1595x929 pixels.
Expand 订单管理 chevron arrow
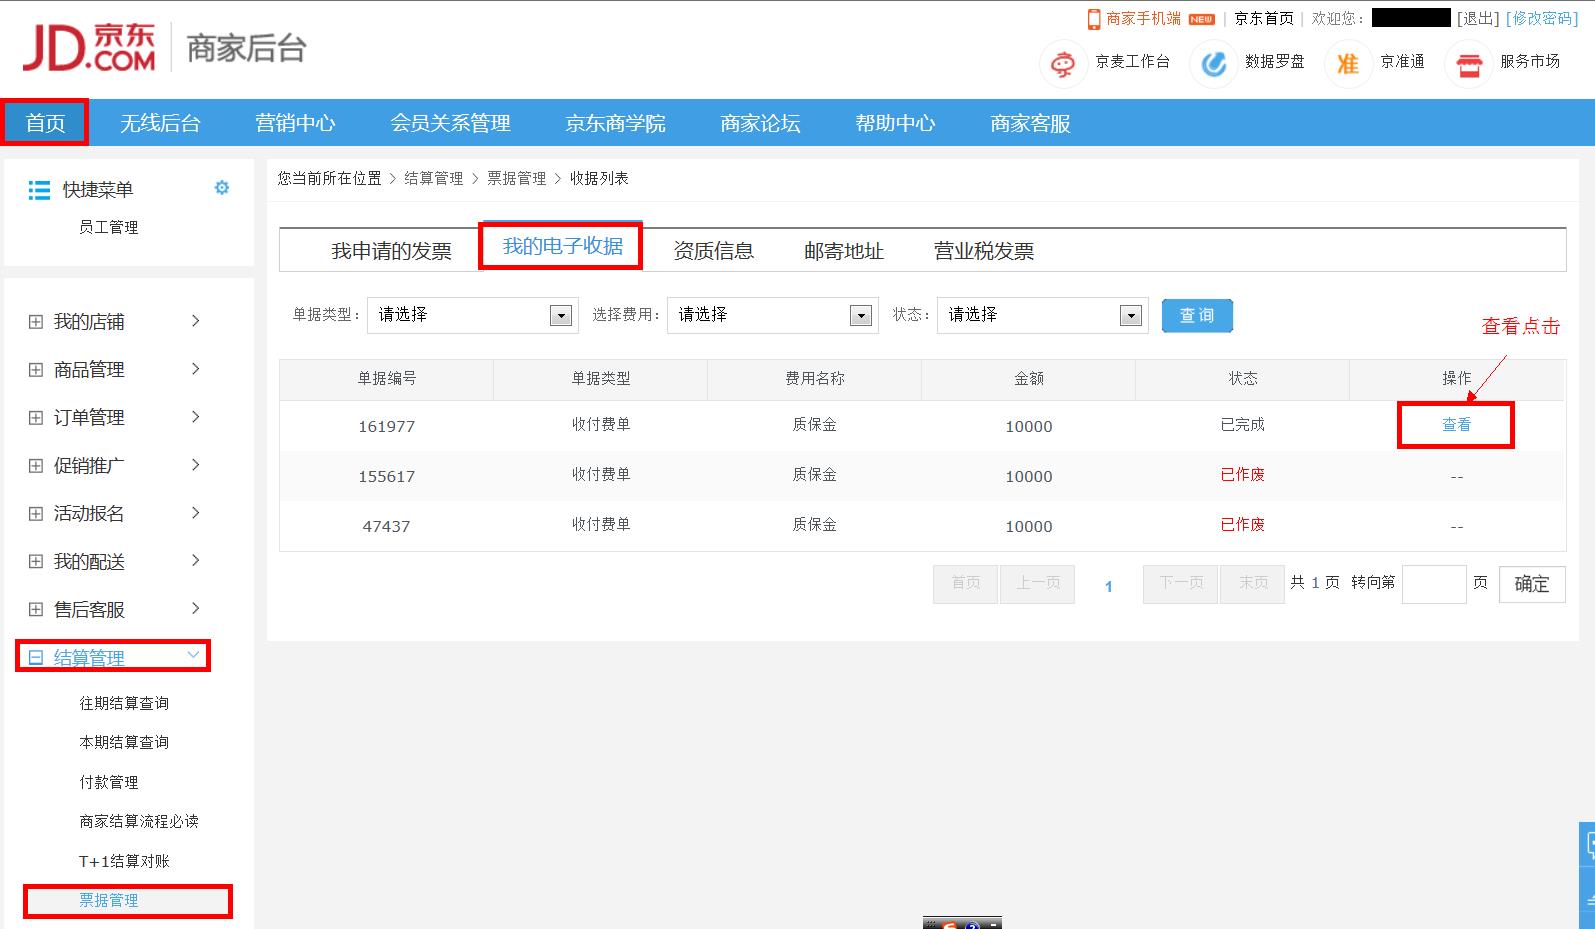pos(196,417)
